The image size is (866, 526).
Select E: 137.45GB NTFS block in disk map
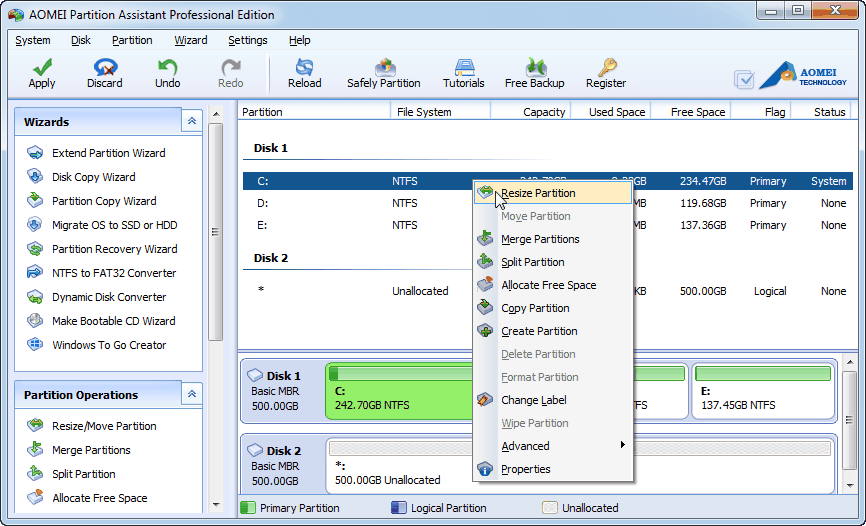point(763,391)
